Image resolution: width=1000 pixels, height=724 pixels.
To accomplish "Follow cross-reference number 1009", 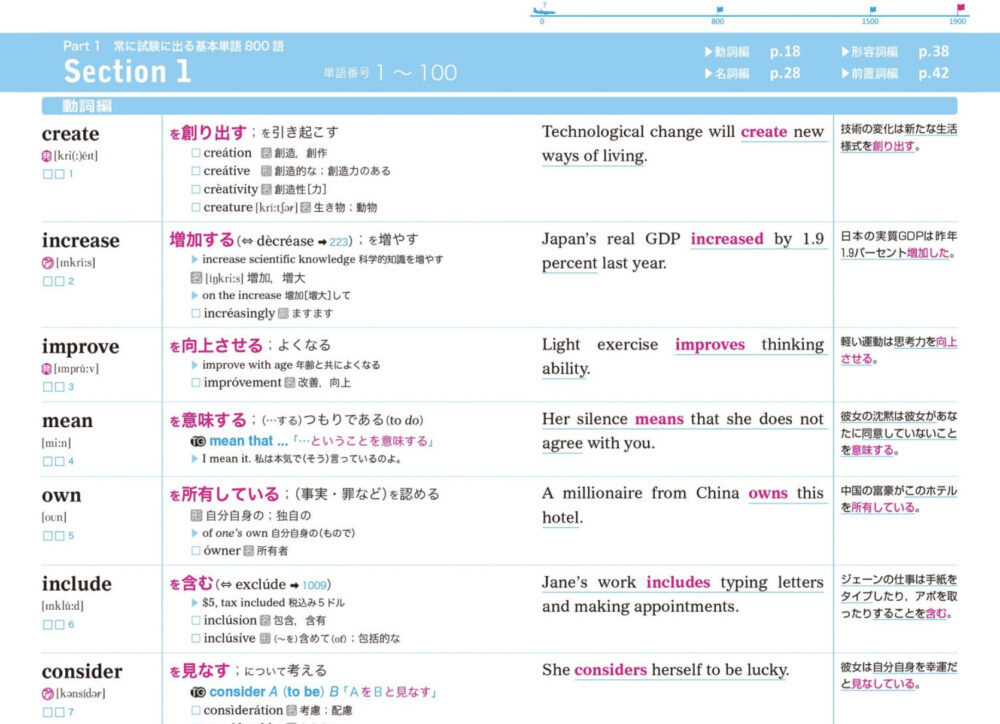I will [x=314, y=586].
